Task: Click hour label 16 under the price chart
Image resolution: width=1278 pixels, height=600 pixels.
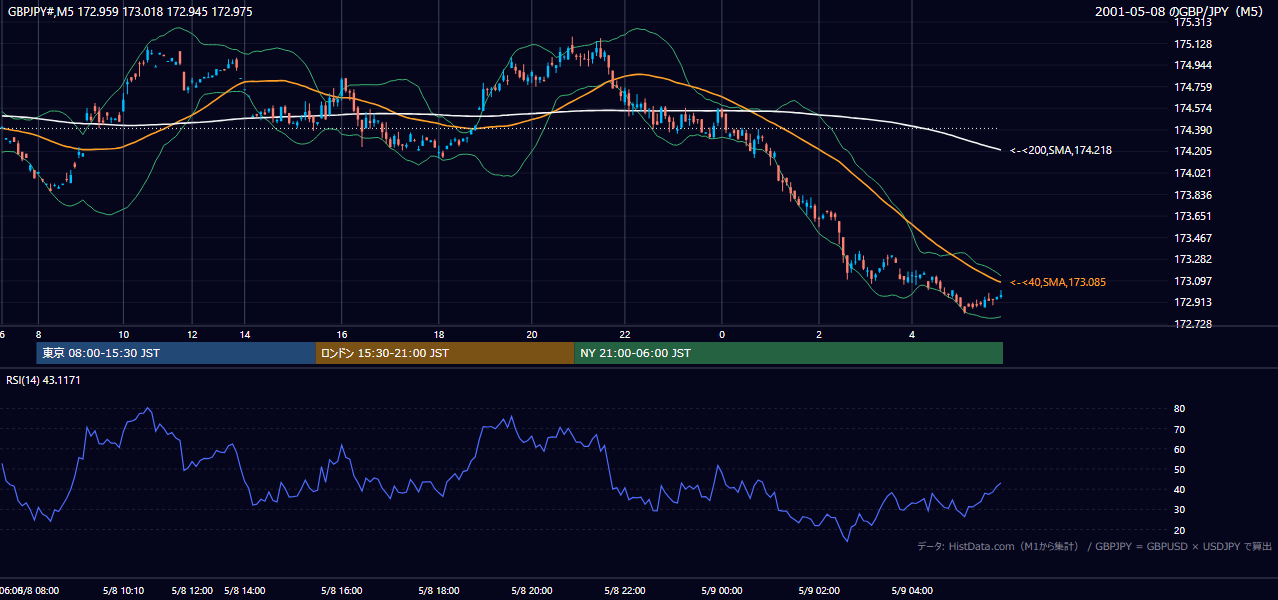Action: (x=342, y=334)
